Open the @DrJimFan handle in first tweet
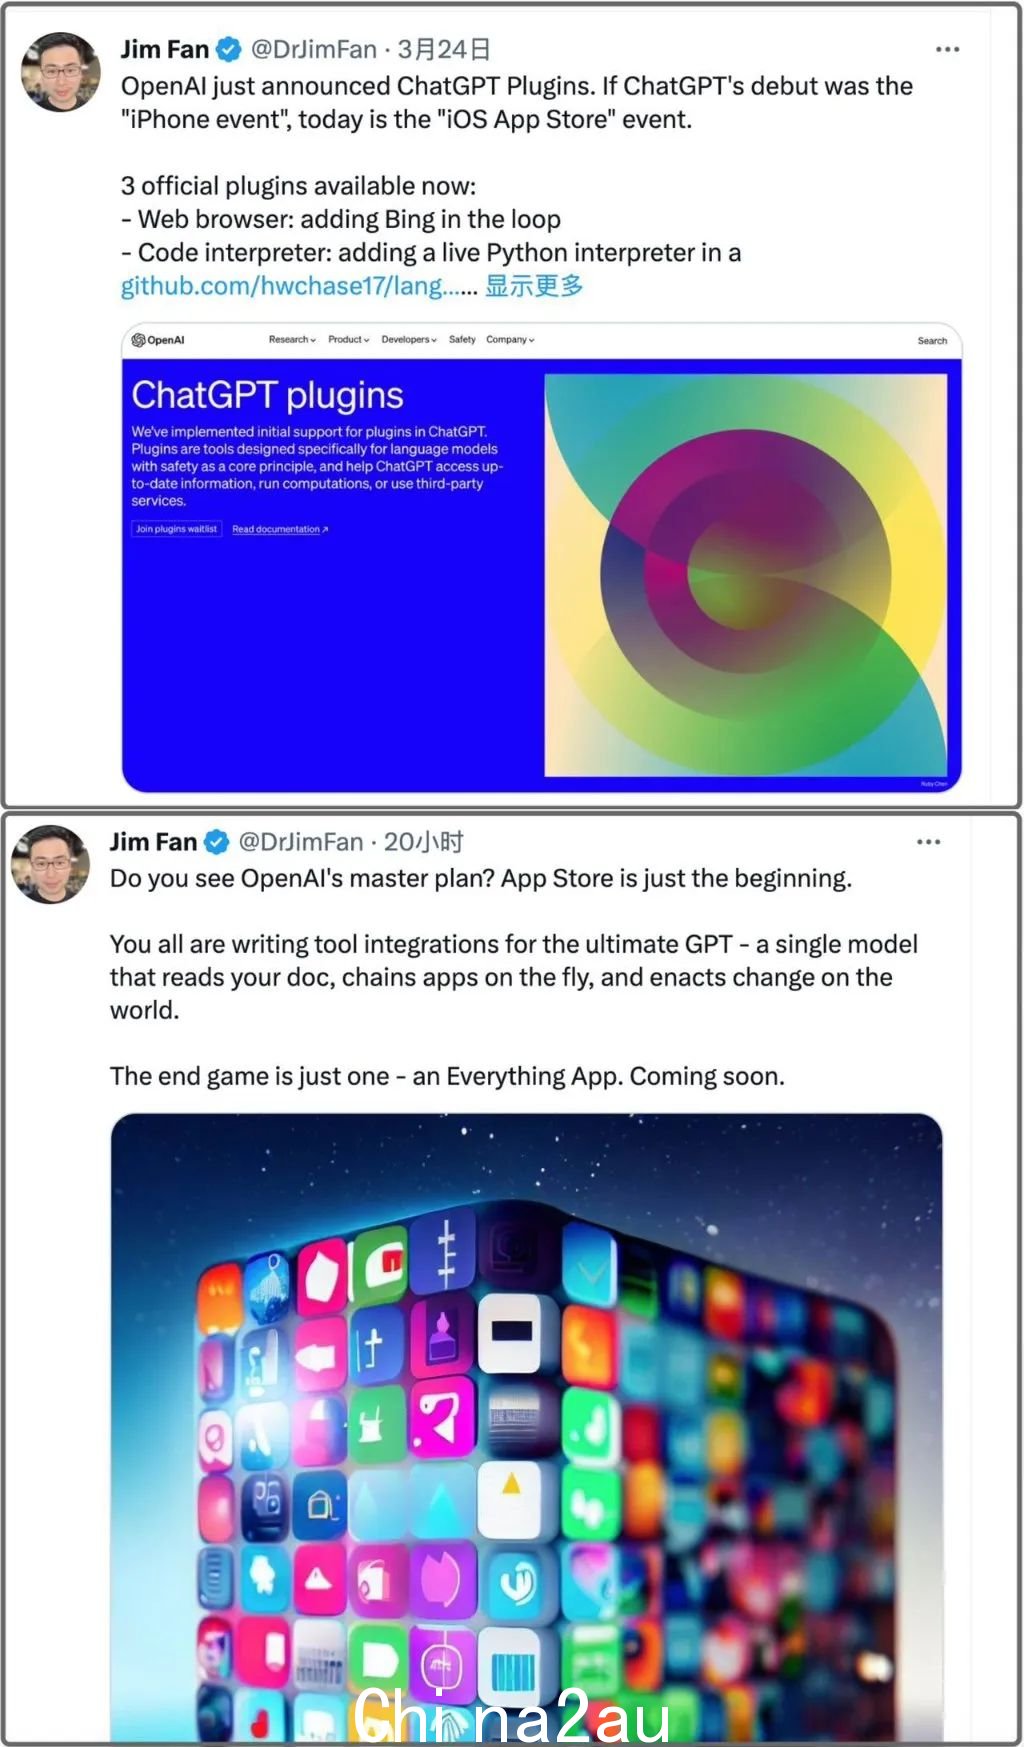Viewport: 1024px width, 1747px height. pos(314,49)
